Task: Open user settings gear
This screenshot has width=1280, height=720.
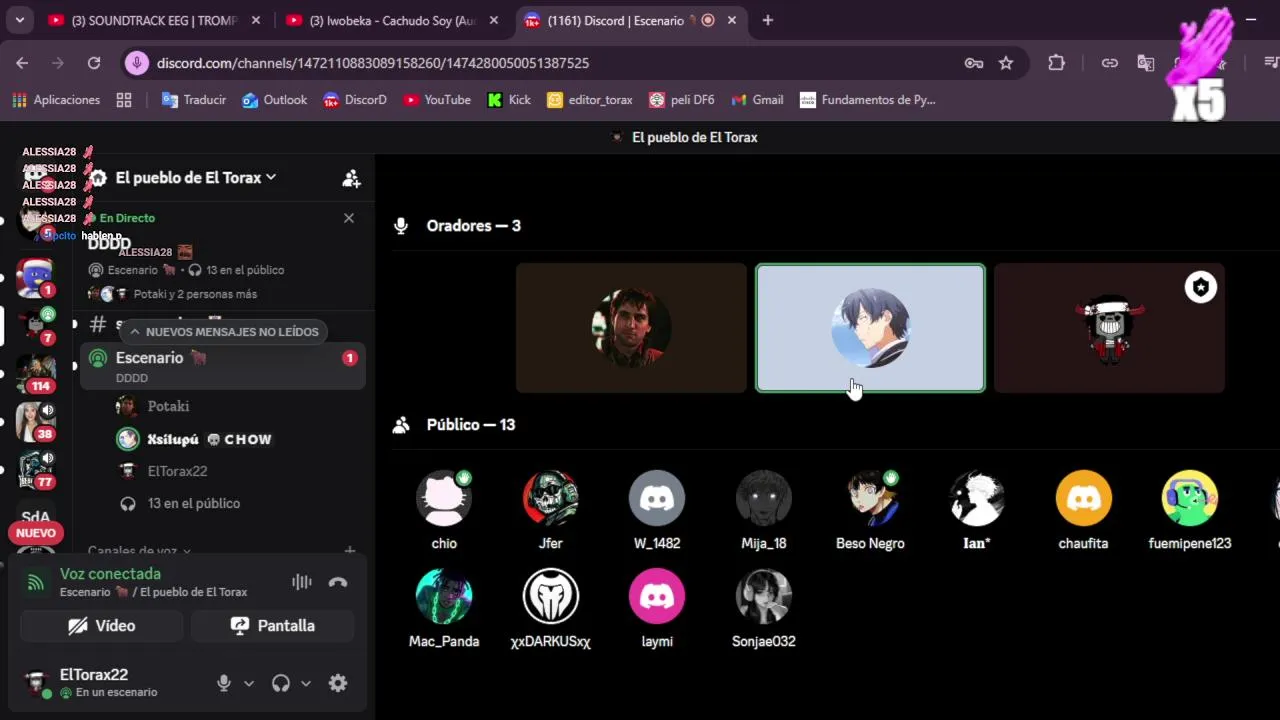Action: [338, 683]
